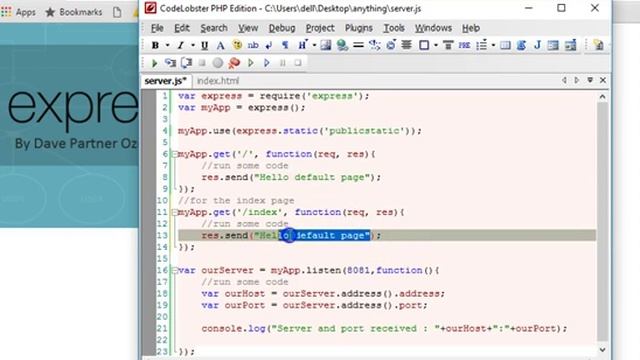Open the Search menu

coord(214,28)
